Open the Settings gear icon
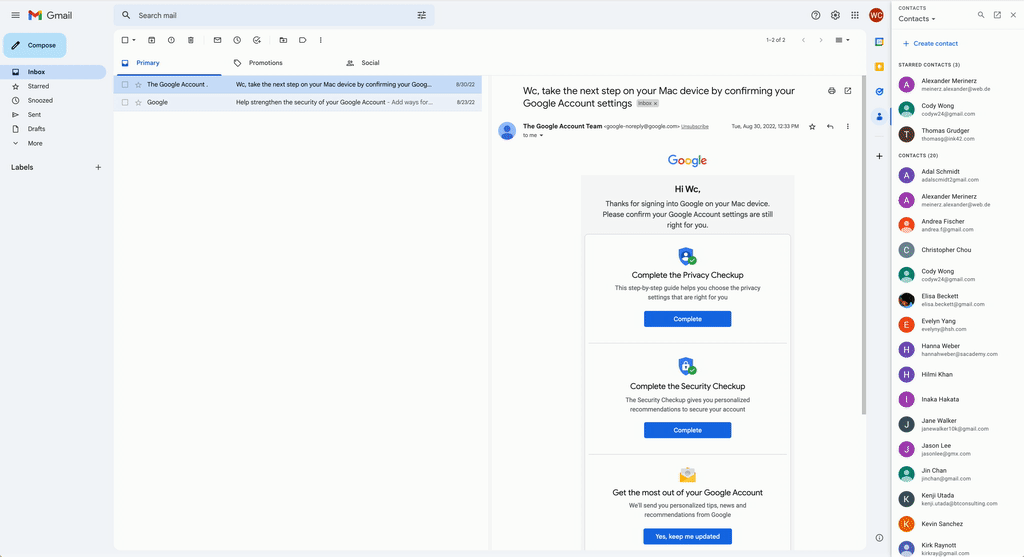This screenshot has width=1024, height=557. [x=835, y=15]
